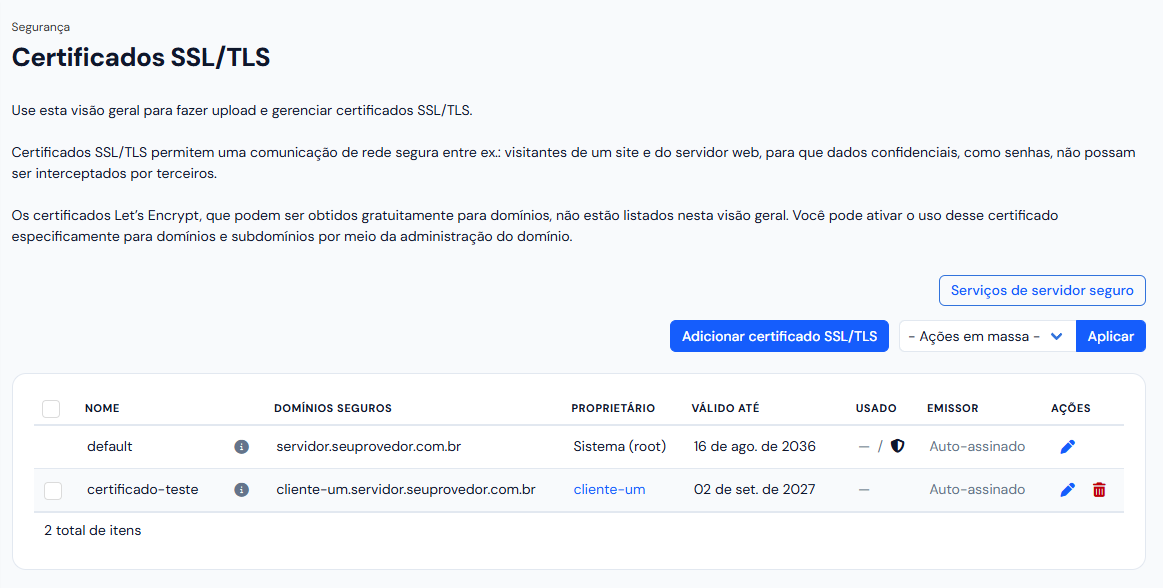1163x588 pixels.
Task: Click the 2 total de itens text
Action: pos(93,530)
